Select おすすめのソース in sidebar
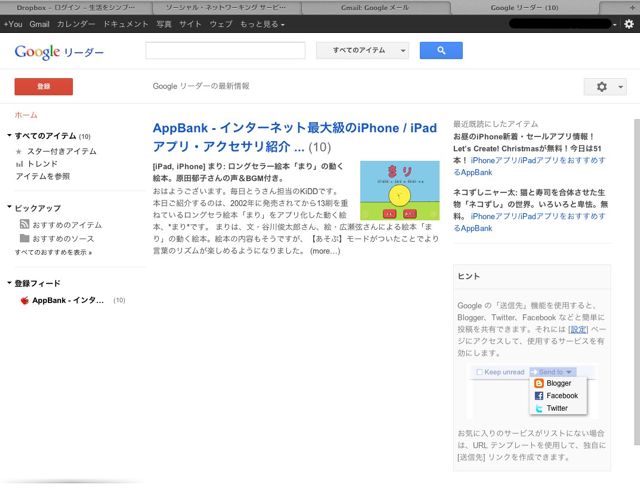This screenshot has height=490, width=640. (x=63, y=238)
